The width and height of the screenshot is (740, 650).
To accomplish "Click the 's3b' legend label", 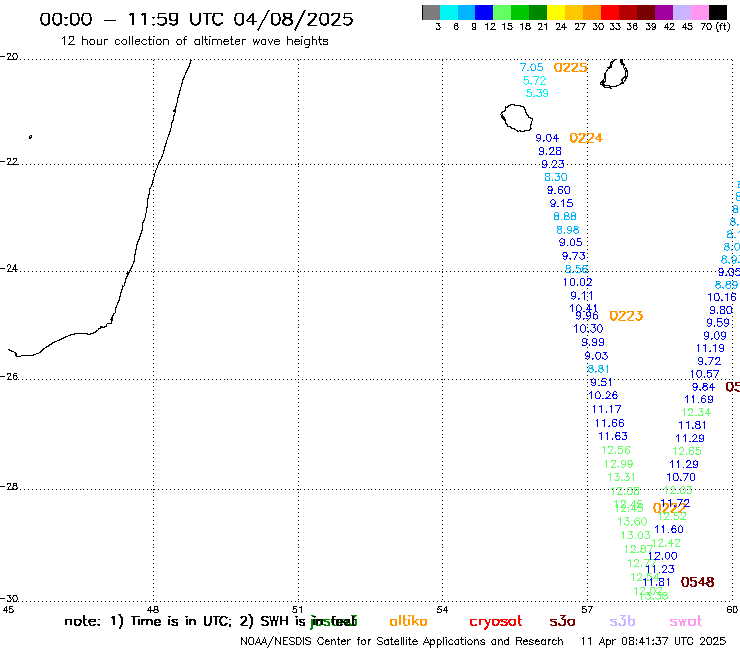I will (622, 622).
